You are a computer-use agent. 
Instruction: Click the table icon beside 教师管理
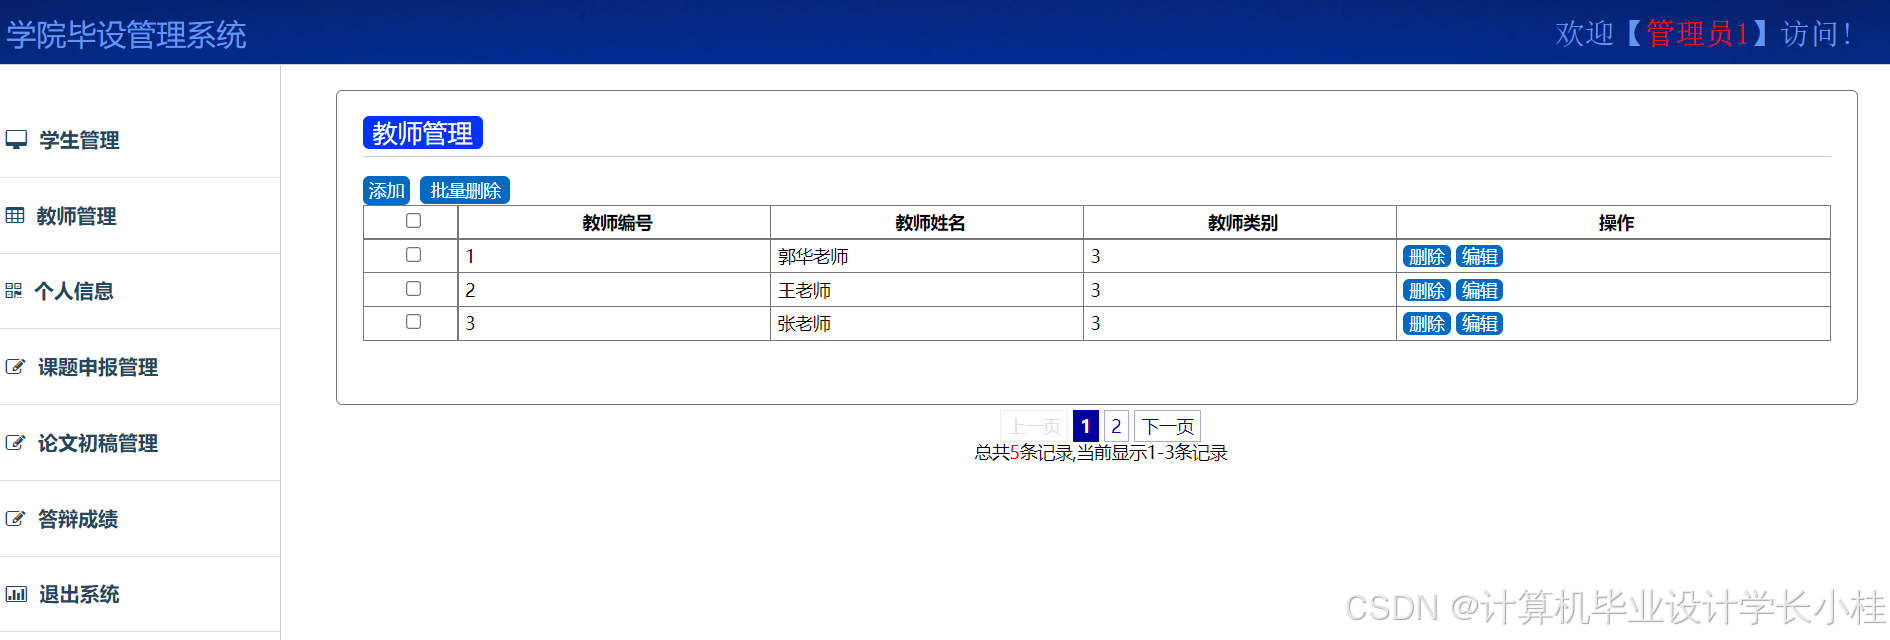pos(15,215)
